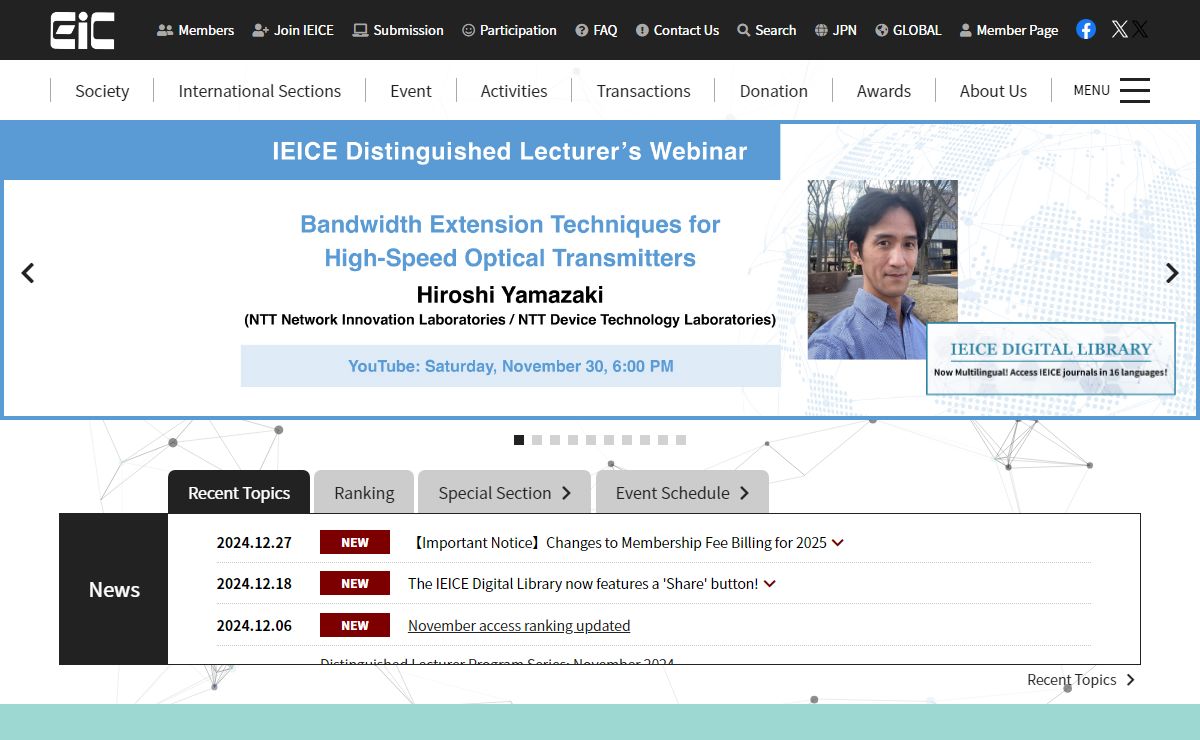The image size is (1200, 740).
Task: Go to previous carousel slide arrow
Action: tap(28, 272)
